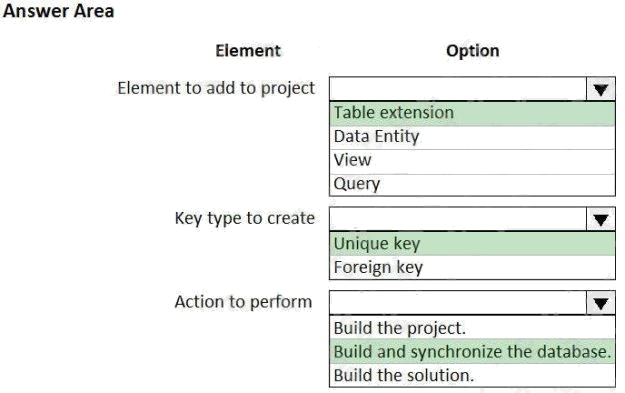The width and height of the screenshot is (625, 393).
Task: Select the Foreign key option
Action: pos(472,267)
